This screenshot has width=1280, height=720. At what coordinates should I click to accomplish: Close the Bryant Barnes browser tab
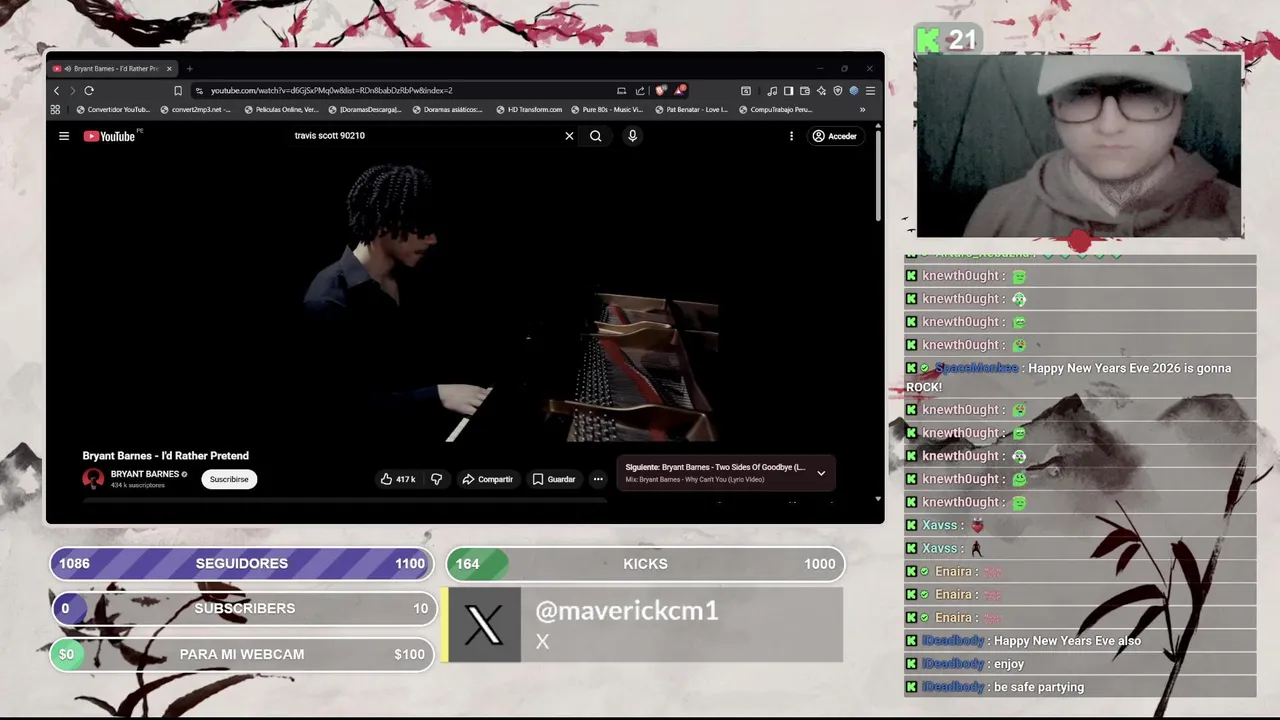point(169,69)
